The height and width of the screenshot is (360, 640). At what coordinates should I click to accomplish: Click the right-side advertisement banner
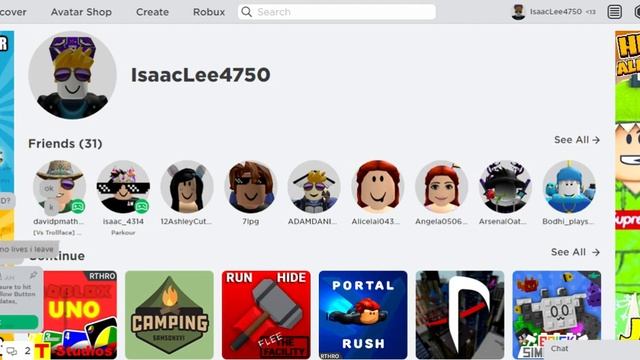627,186
